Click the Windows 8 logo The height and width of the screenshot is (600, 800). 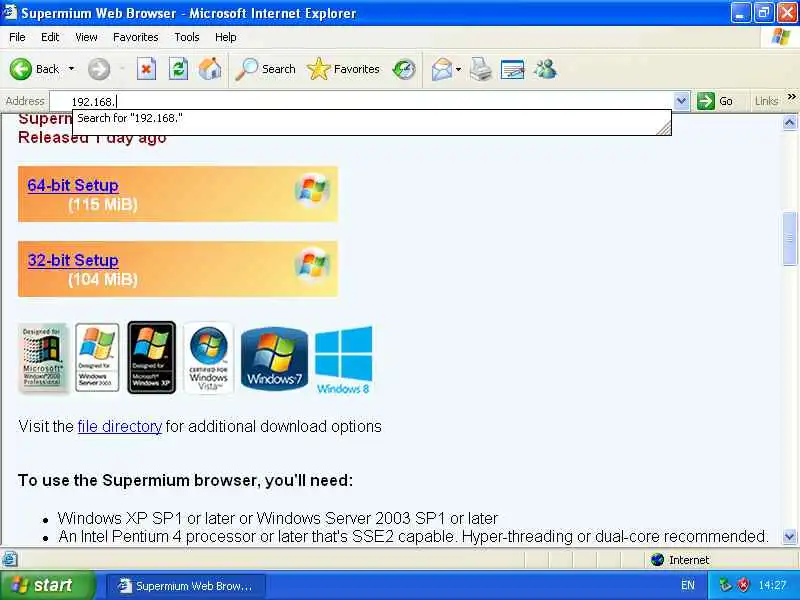click(343, 360)
